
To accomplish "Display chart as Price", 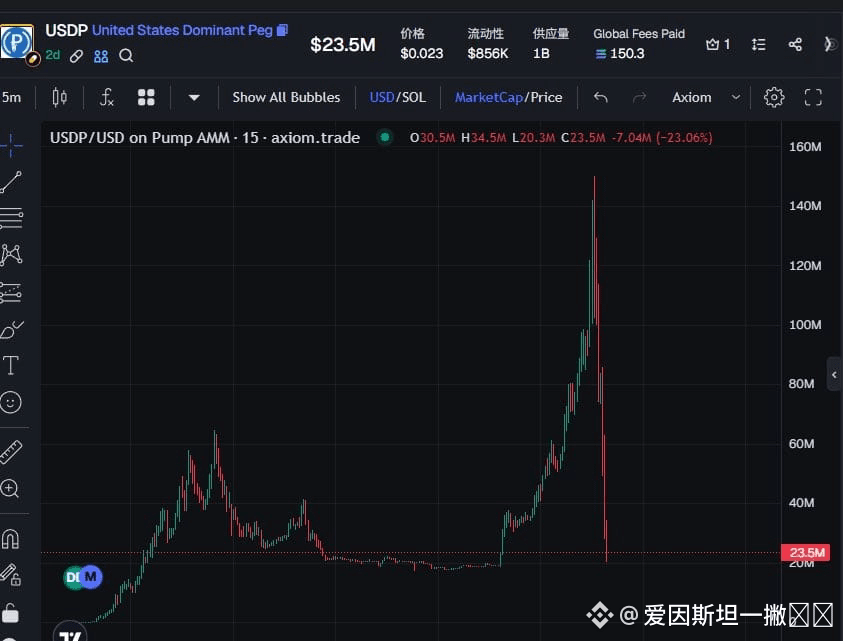I will pos(546,97).
